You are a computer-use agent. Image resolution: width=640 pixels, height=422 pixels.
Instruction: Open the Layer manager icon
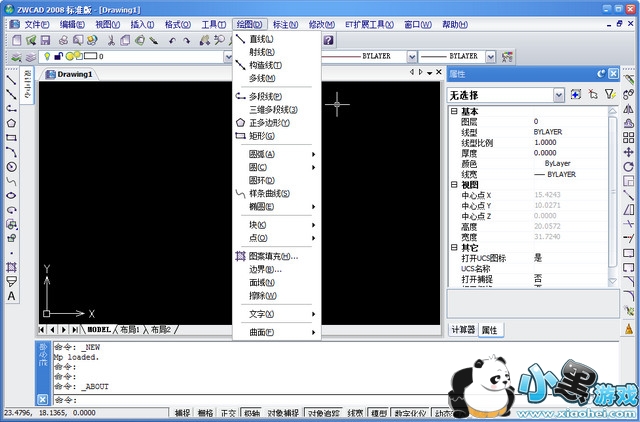click(x=16, y=57)
